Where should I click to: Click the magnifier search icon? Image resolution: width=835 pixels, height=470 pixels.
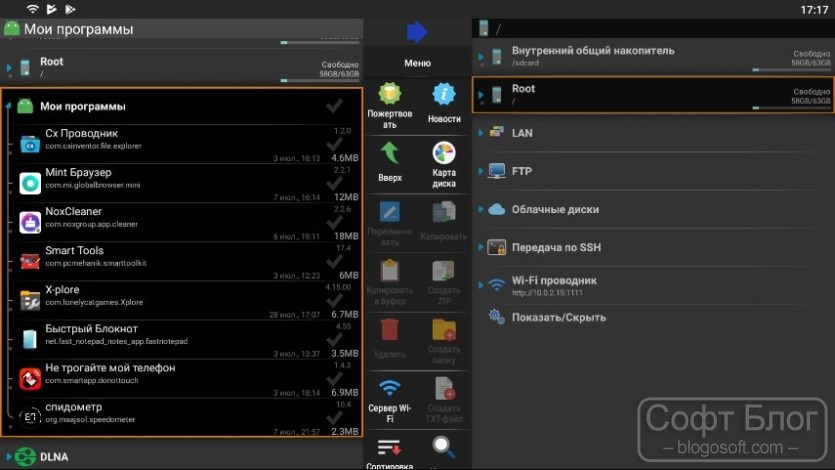(444, 447)
